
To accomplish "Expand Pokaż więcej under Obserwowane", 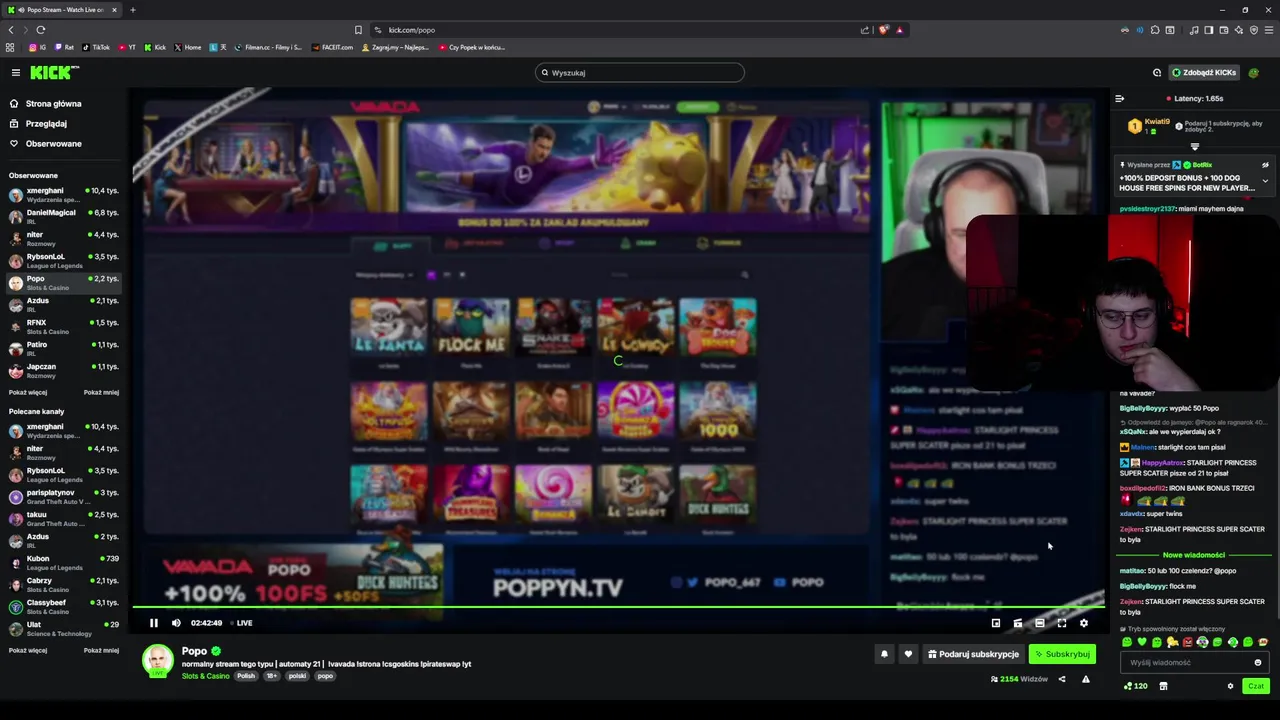I will (28, 392).
